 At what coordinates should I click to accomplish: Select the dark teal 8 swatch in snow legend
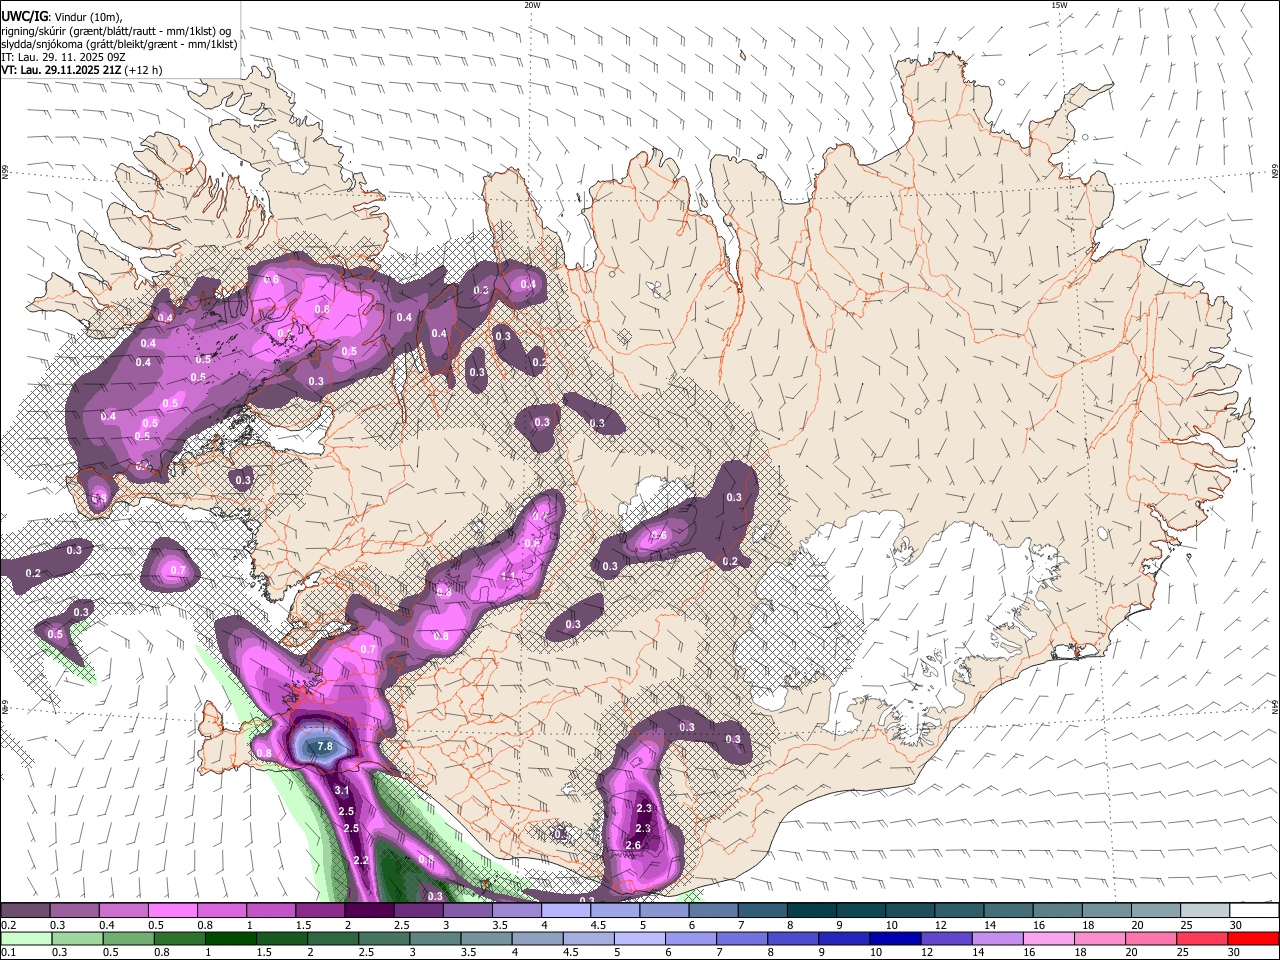(x=812, y=911)
